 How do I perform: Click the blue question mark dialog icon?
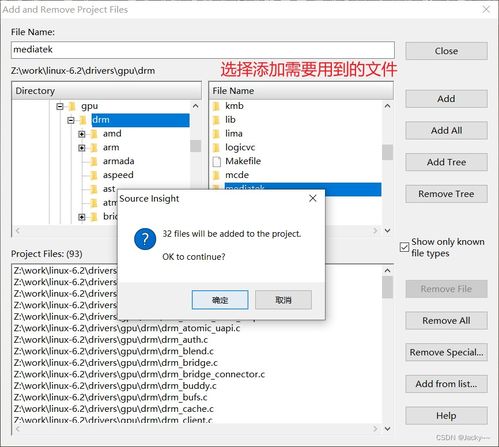point(145,239)
